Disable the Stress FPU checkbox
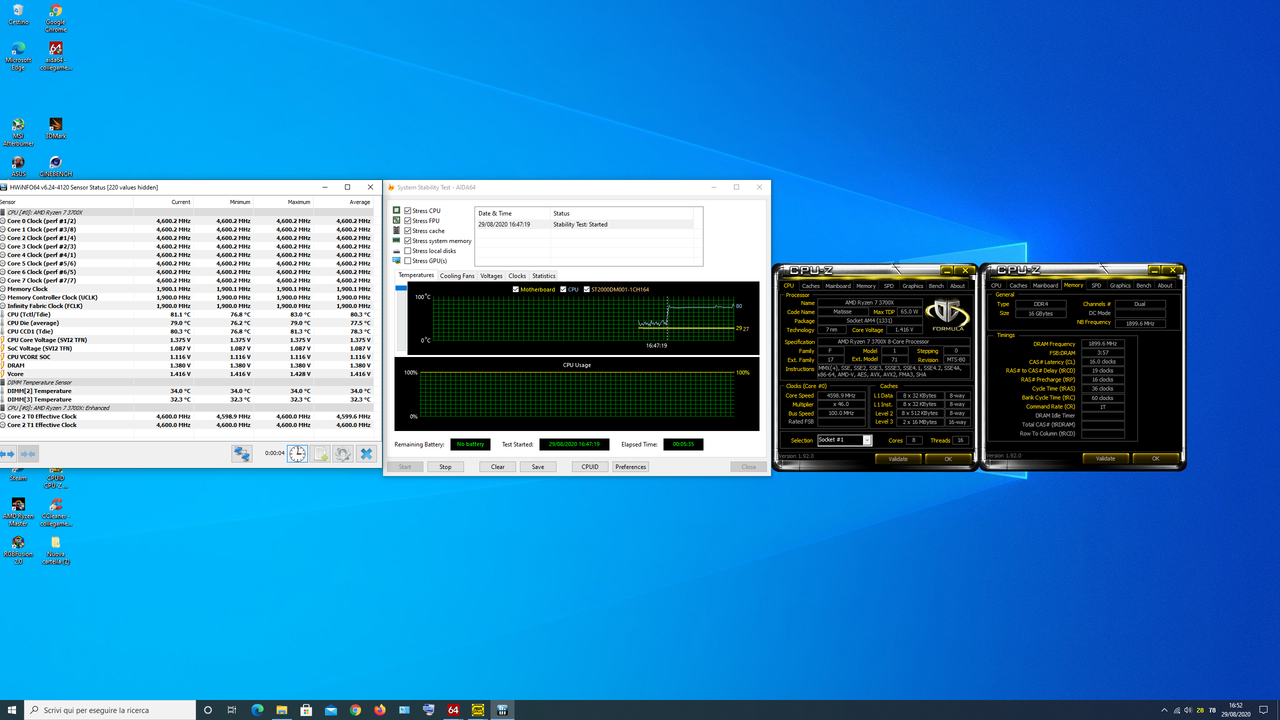 (x=405, y=220)
